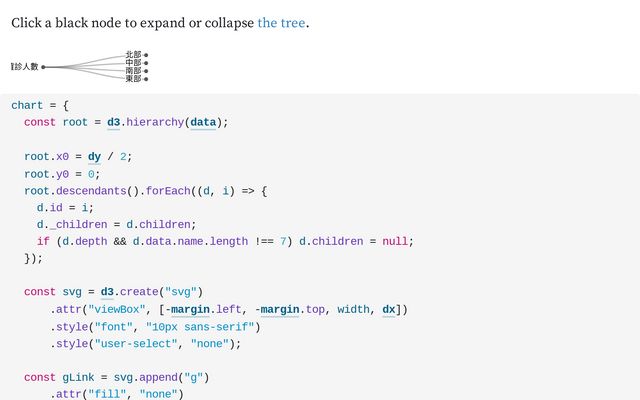Click the 'width' identifier in viewBox line

356,309
